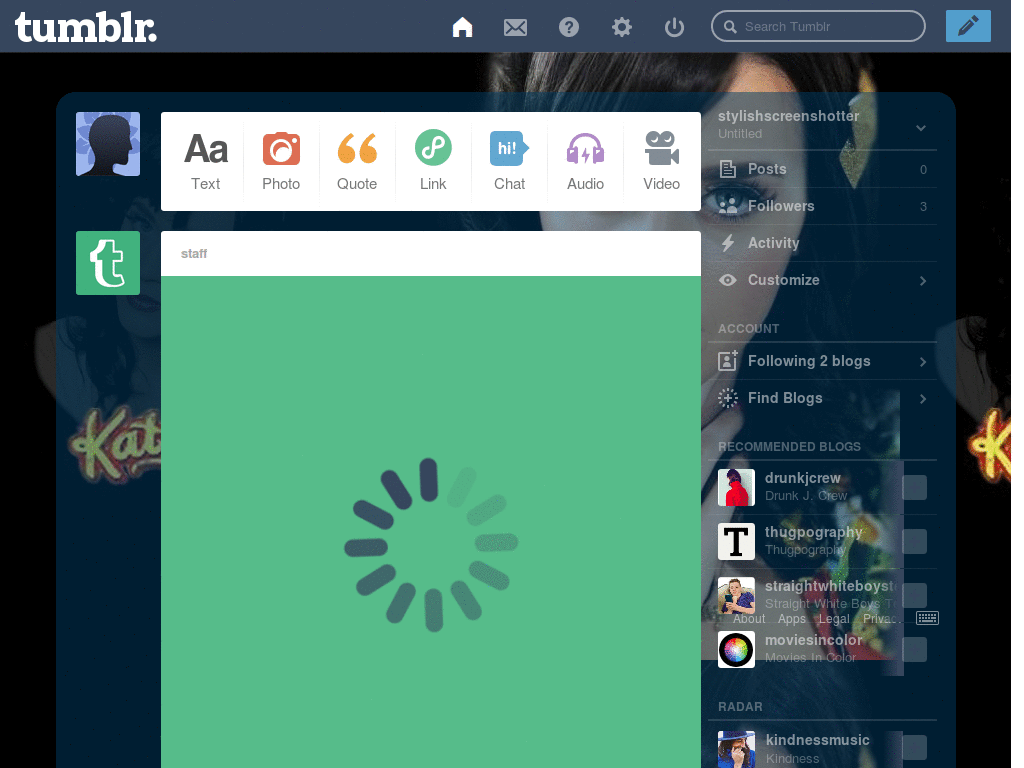Create a new Photo post
This screenshot has height=768, width=1024.
(281, 161)
